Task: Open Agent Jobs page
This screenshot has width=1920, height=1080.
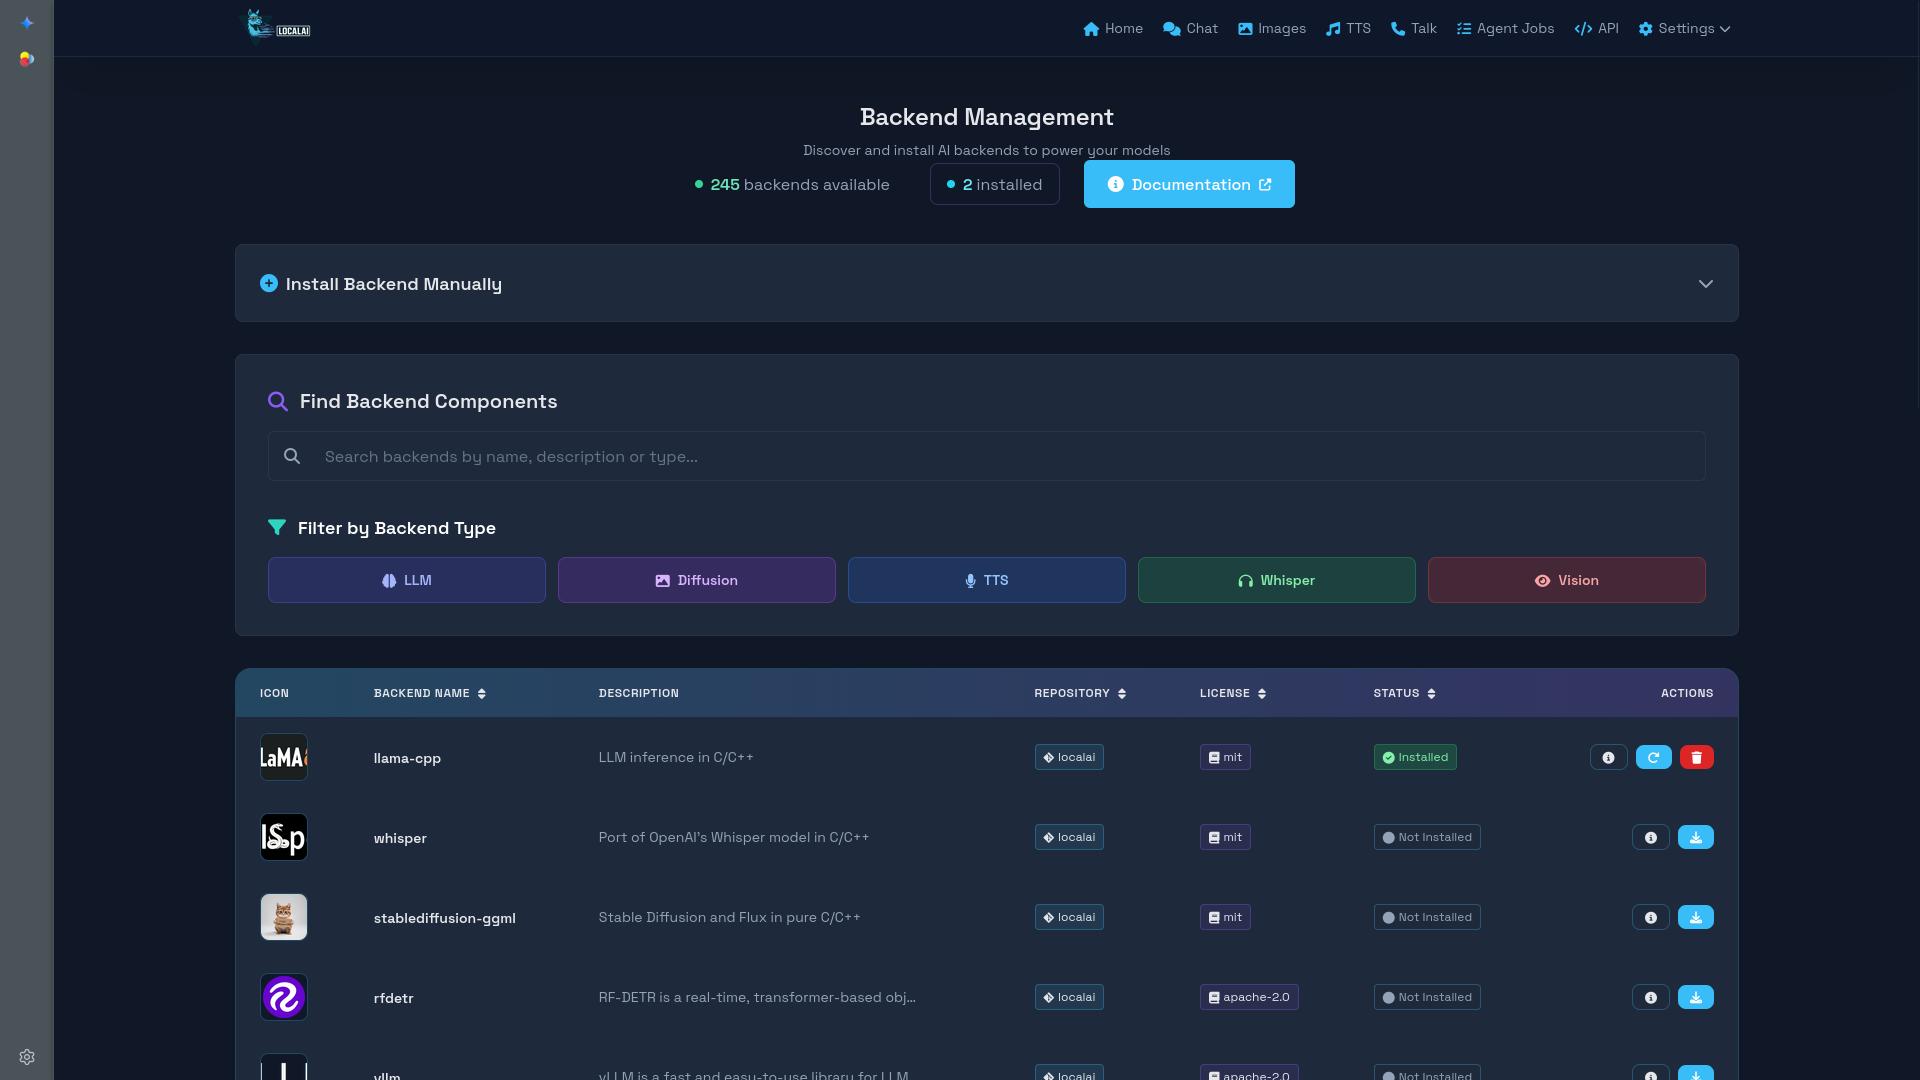Action: (1505, 28)
